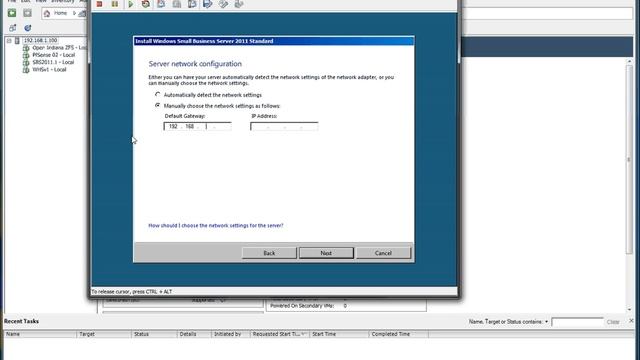Sort Recent Tasks by Name column
The image size is (640, 360).
(40, 334)
